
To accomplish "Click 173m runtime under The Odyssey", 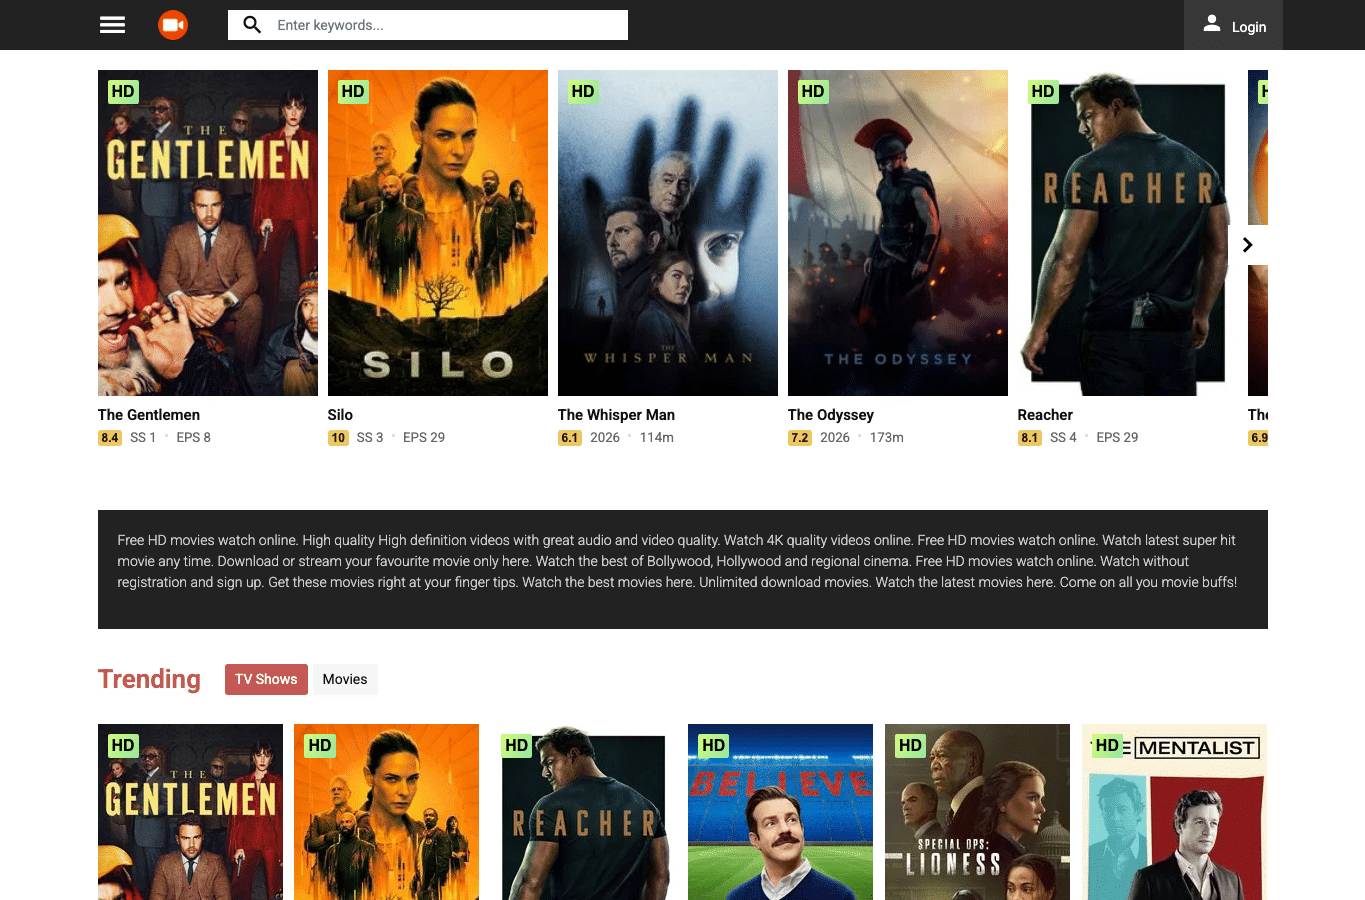I will [887, 438].
